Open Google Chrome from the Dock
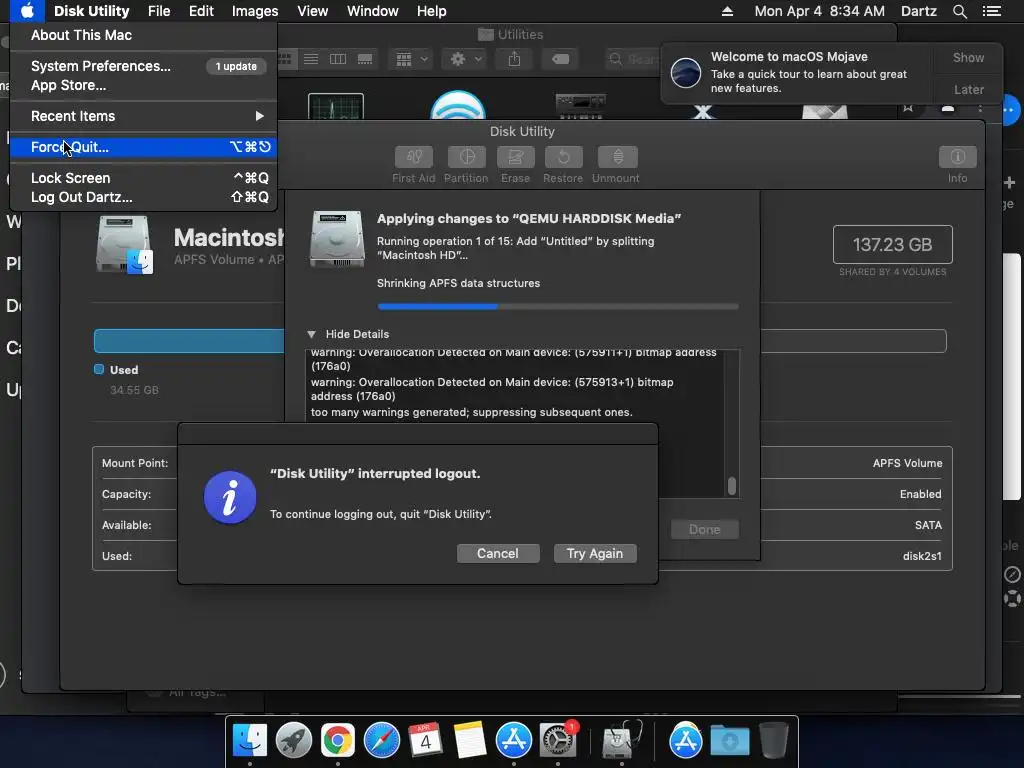This screenshot has width=1024, height=768. [338, 741]
